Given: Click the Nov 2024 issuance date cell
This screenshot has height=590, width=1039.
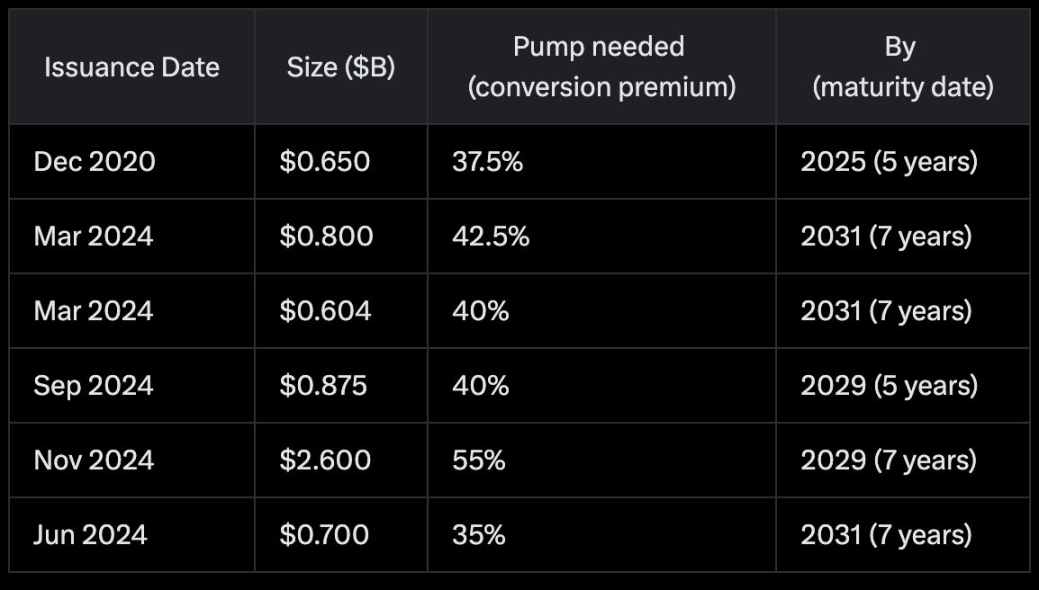Looking at the screenshot, I should 94,460.
